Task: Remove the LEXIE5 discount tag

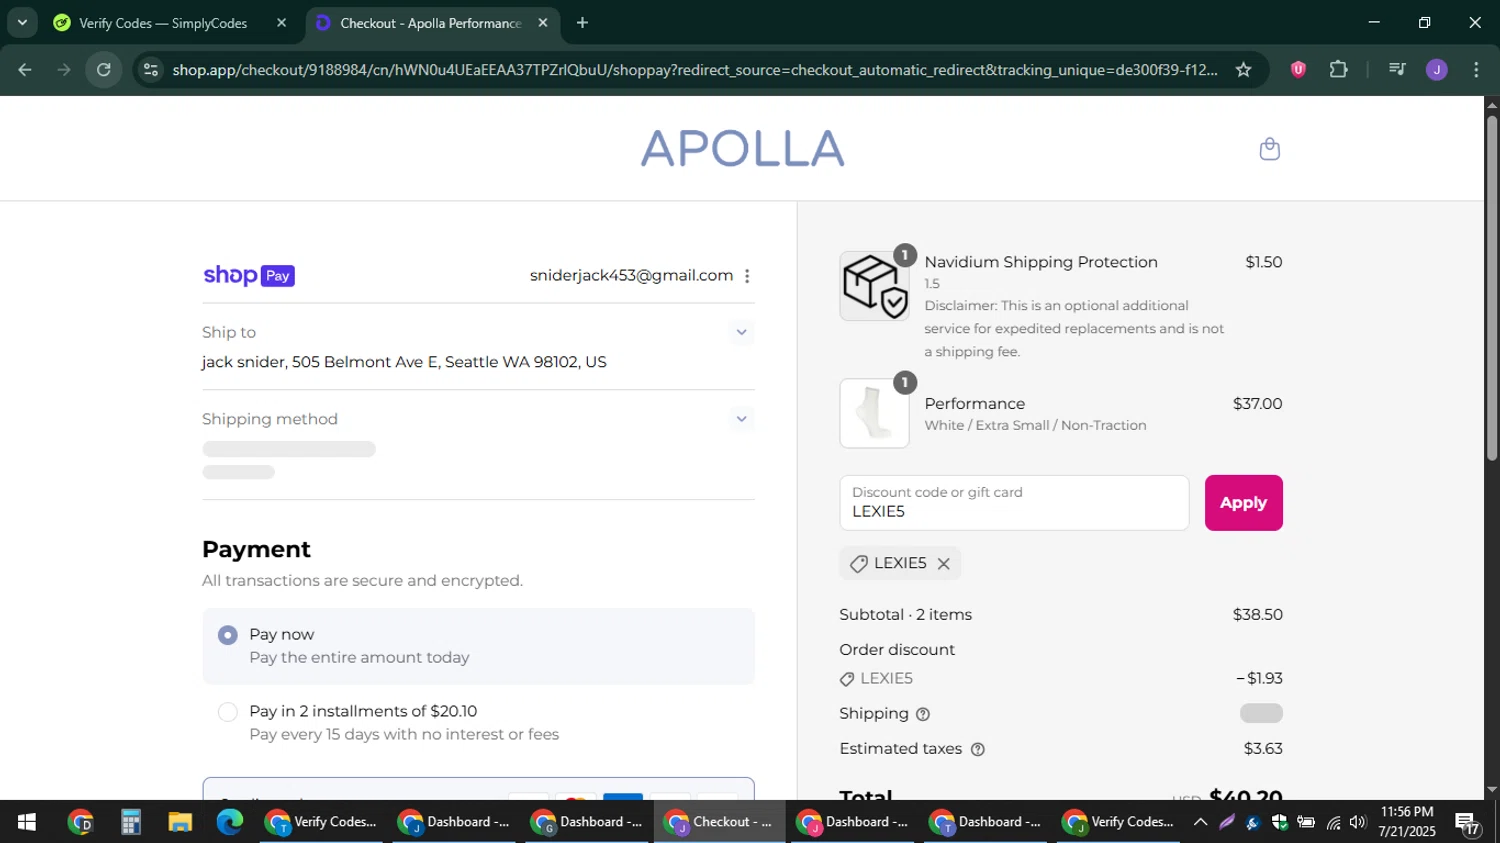Action: pos(943,564)
